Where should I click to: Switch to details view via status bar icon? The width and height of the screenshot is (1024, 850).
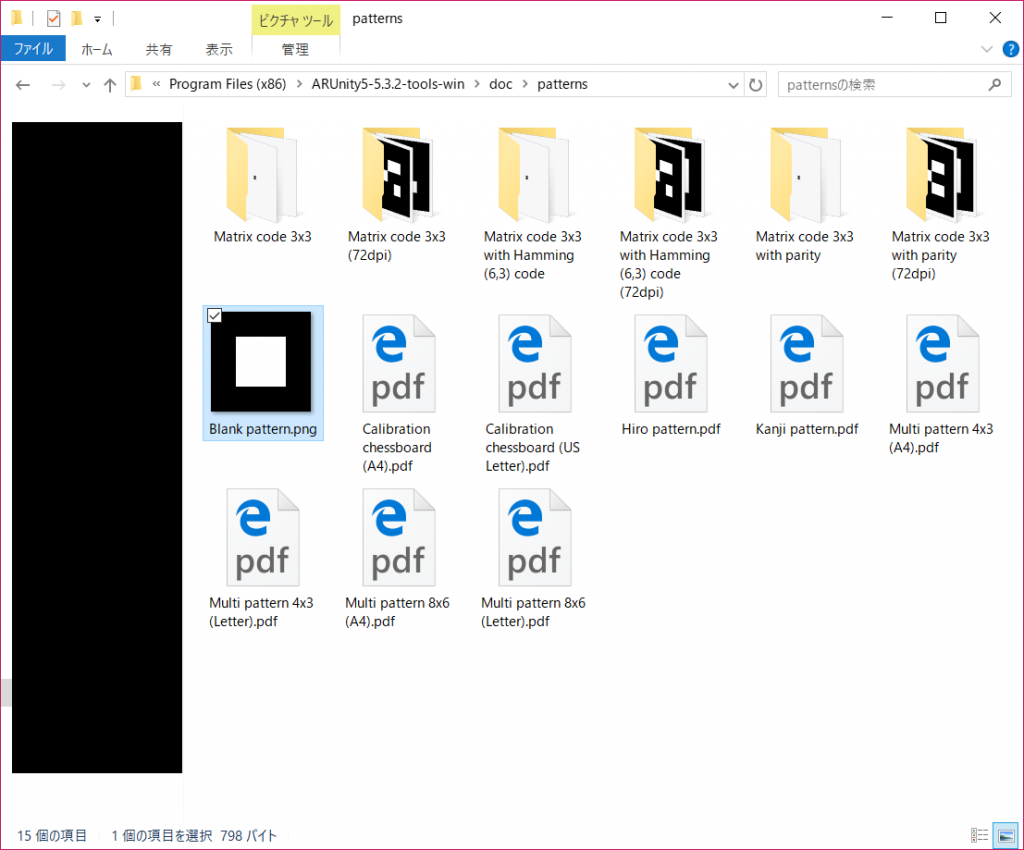979,835
